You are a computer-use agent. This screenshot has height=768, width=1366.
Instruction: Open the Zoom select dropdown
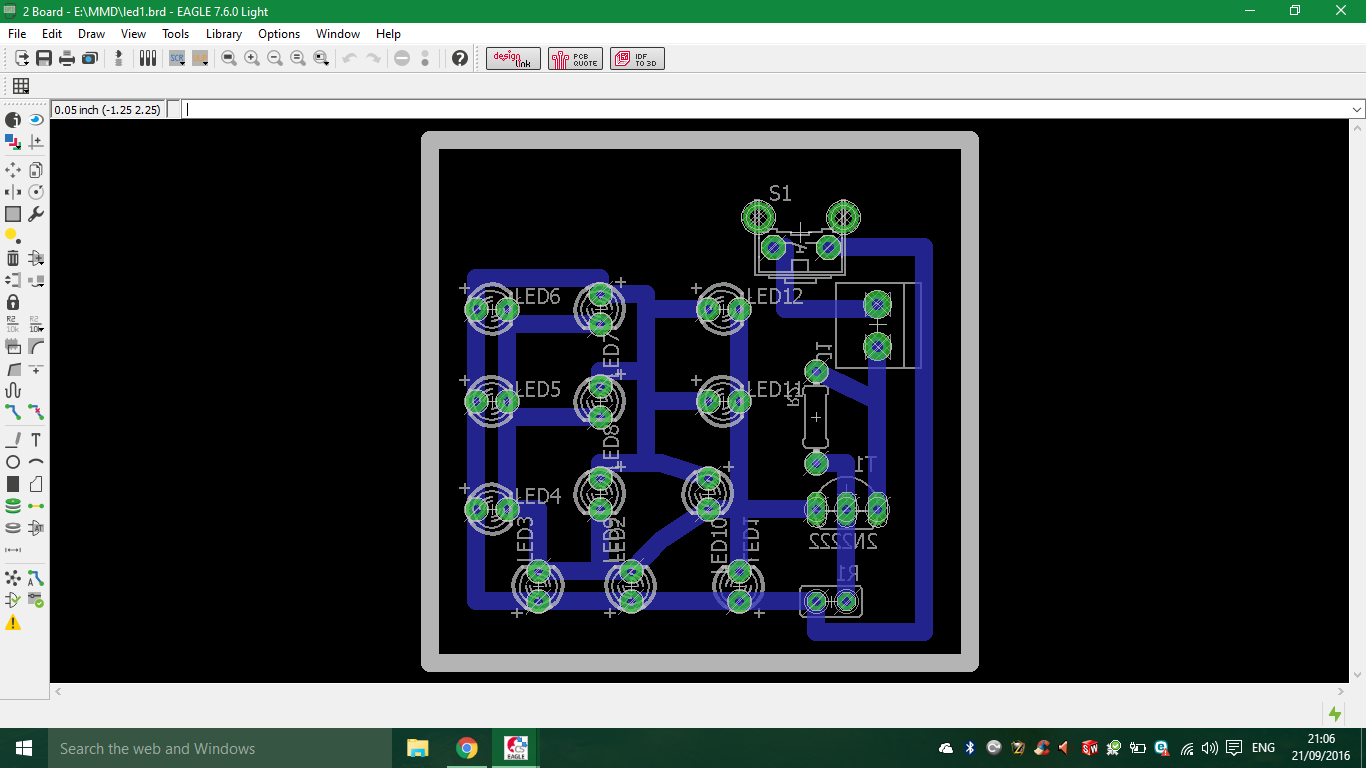click(x=321, y=58)
